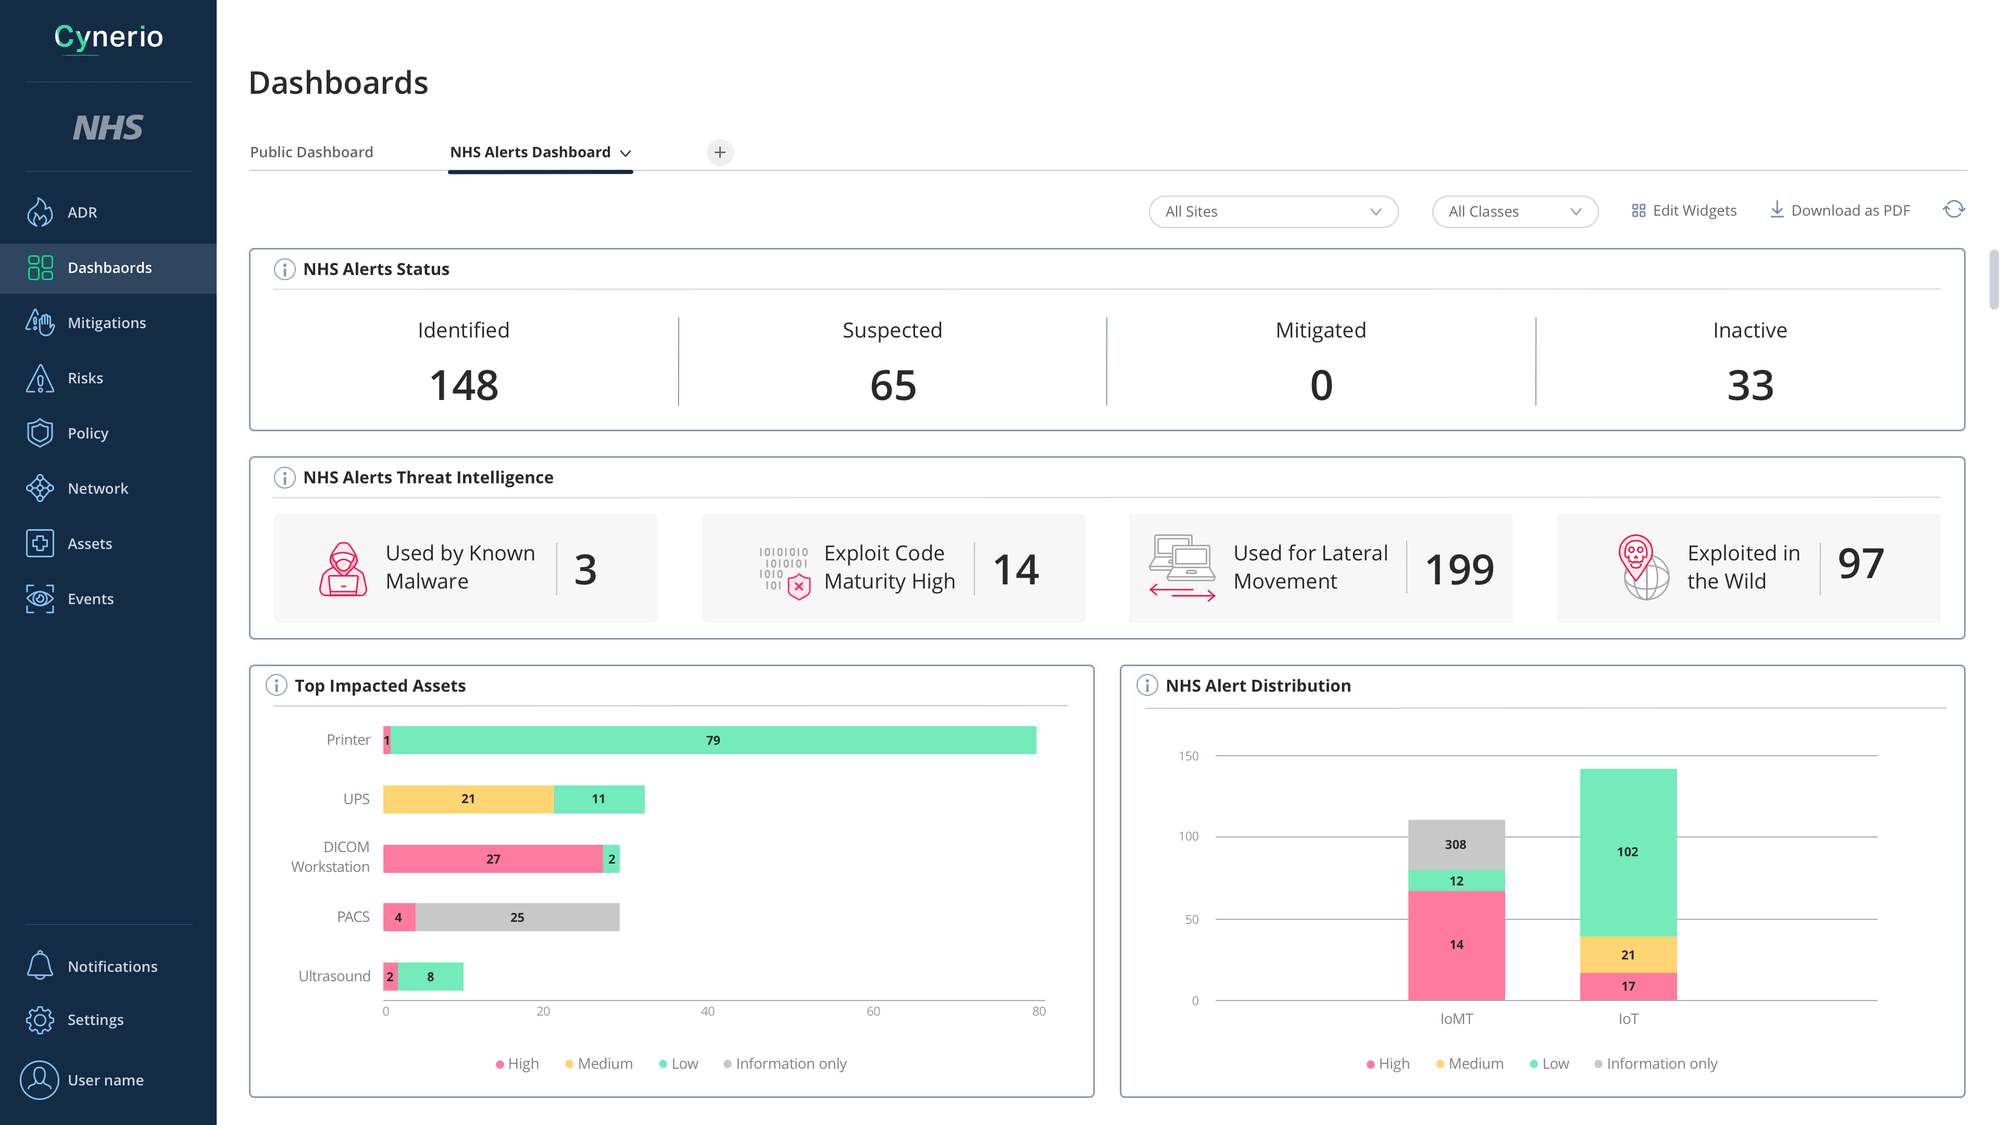
Task: Expand NHS Alerts Dashboard tab chevron
Action: pyautogui.click(x=626, y=153)
